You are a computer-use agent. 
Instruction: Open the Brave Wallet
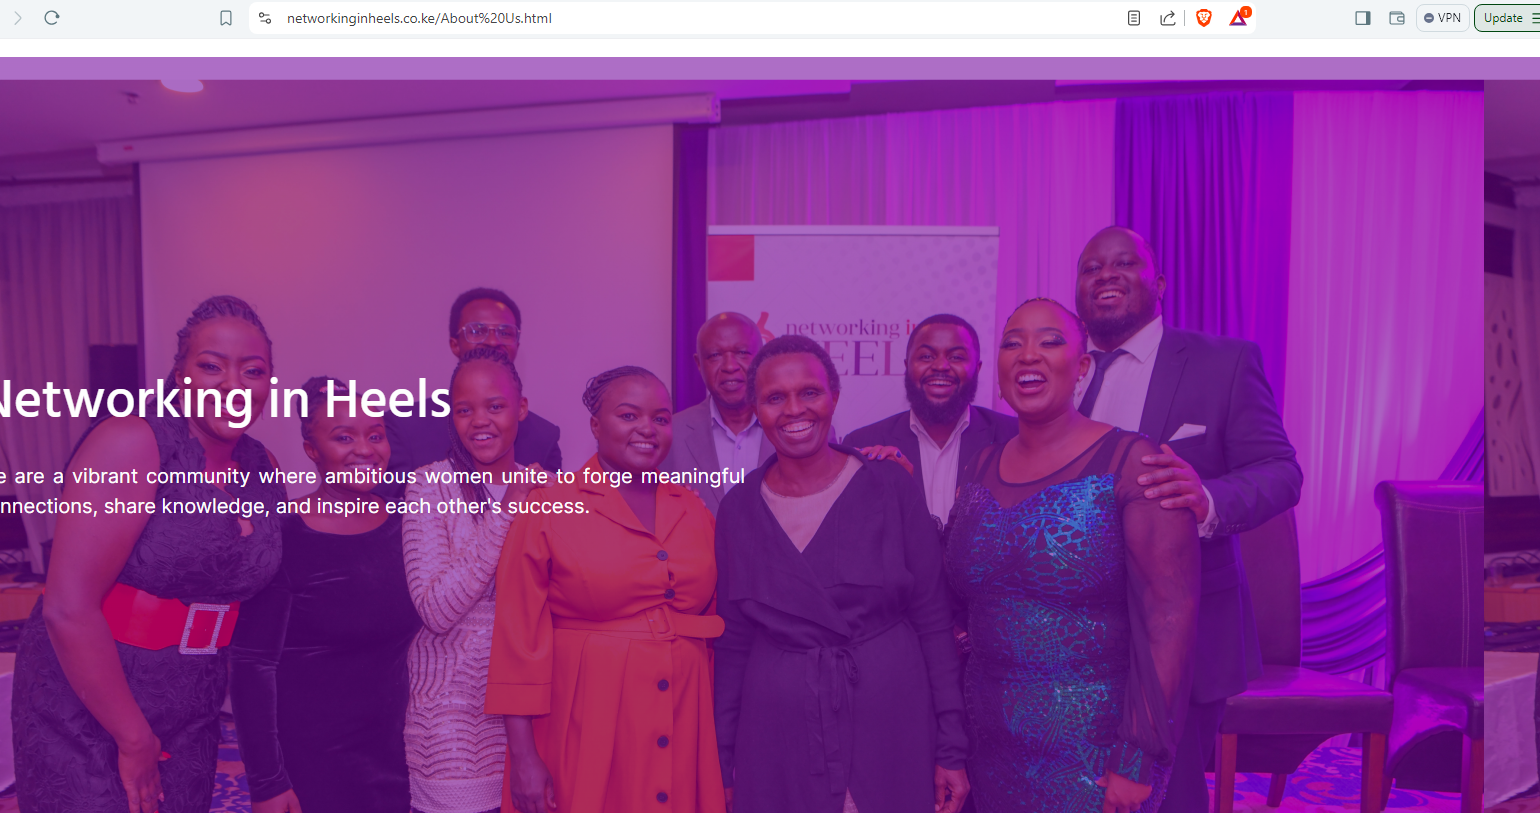tap(1397, 18)
